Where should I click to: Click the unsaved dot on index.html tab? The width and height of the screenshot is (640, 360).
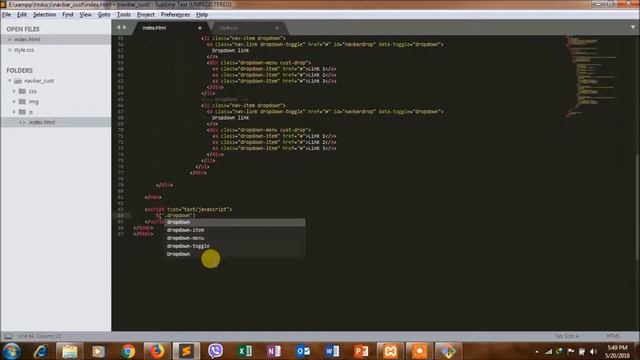pyautogui.click(x=200, y=28)
